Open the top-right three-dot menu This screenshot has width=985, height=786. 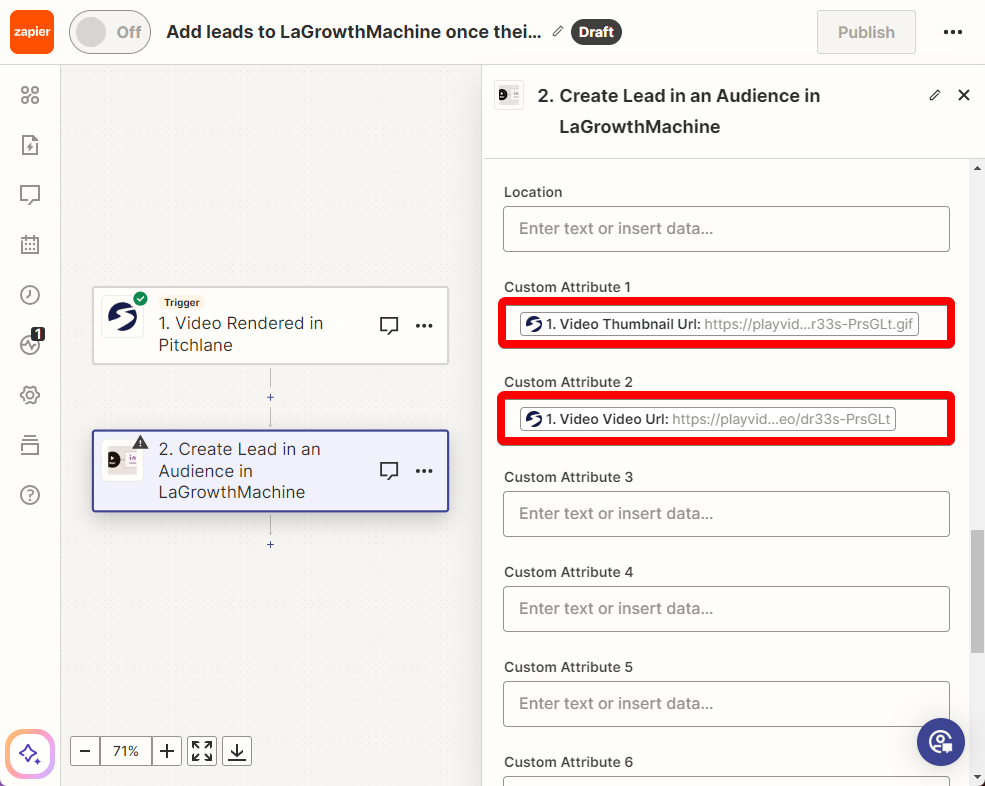click(952, 32)
